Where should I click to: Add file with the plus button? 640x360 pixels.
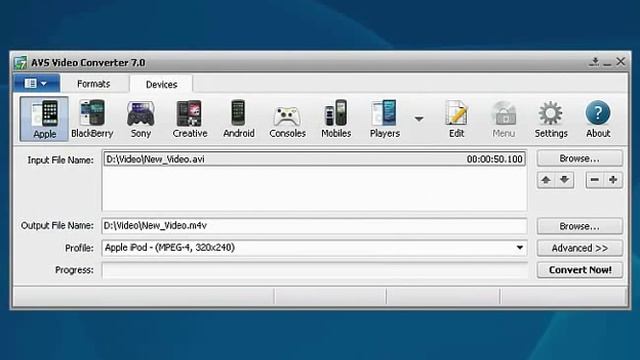pos(613,180)
